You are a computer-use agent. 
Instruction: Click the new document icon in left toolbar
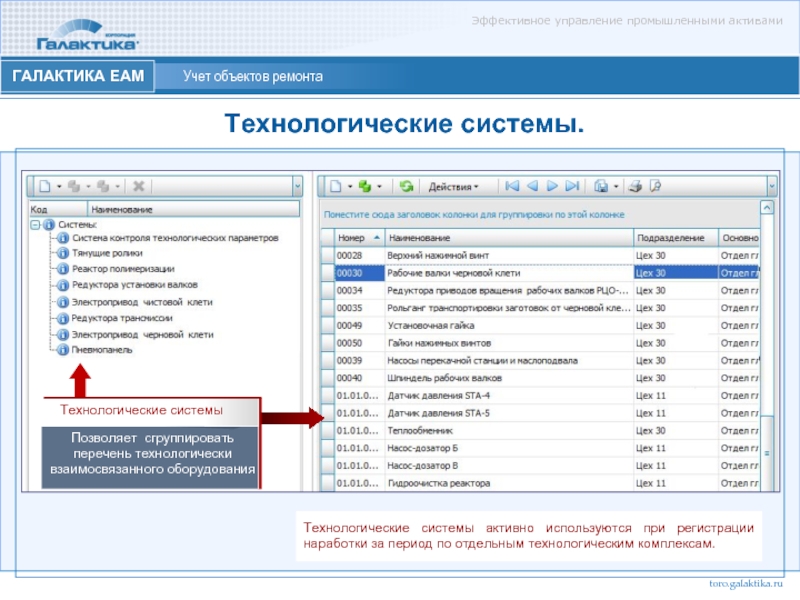pyautogui.click(x=45, y=186)
